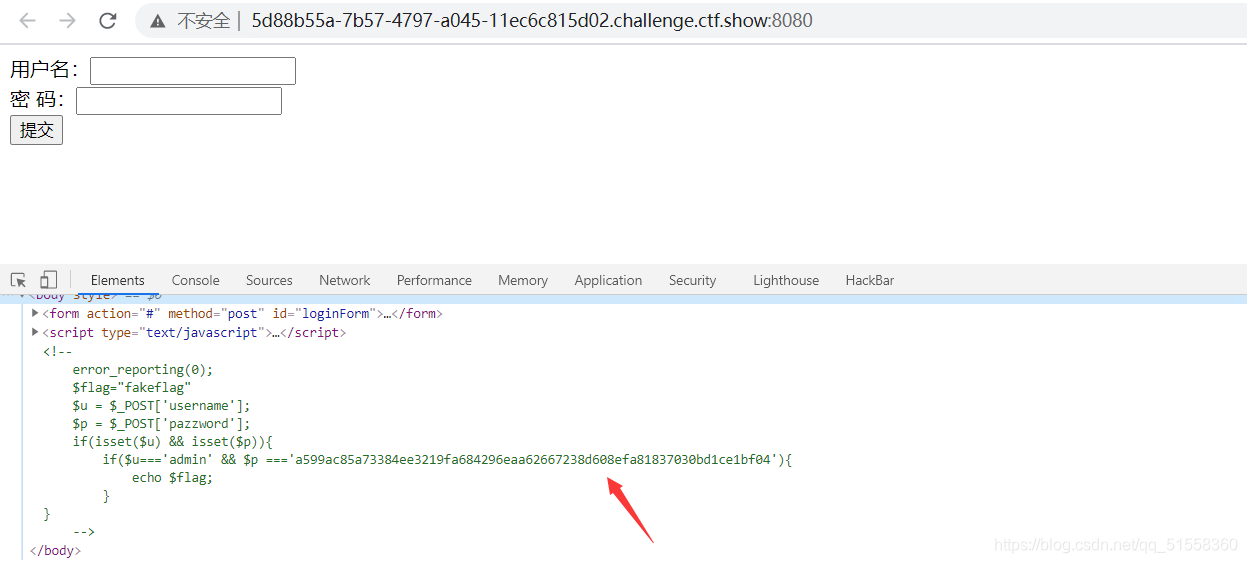
Task: Click the browser back arrow
Action: point(27,20)
